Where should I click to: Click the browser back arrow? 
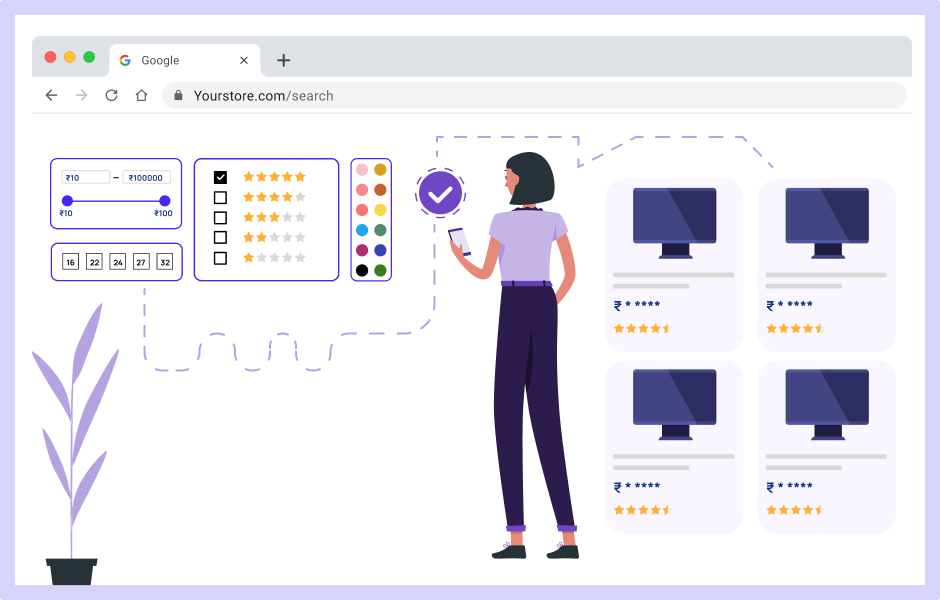coord(52,95)
